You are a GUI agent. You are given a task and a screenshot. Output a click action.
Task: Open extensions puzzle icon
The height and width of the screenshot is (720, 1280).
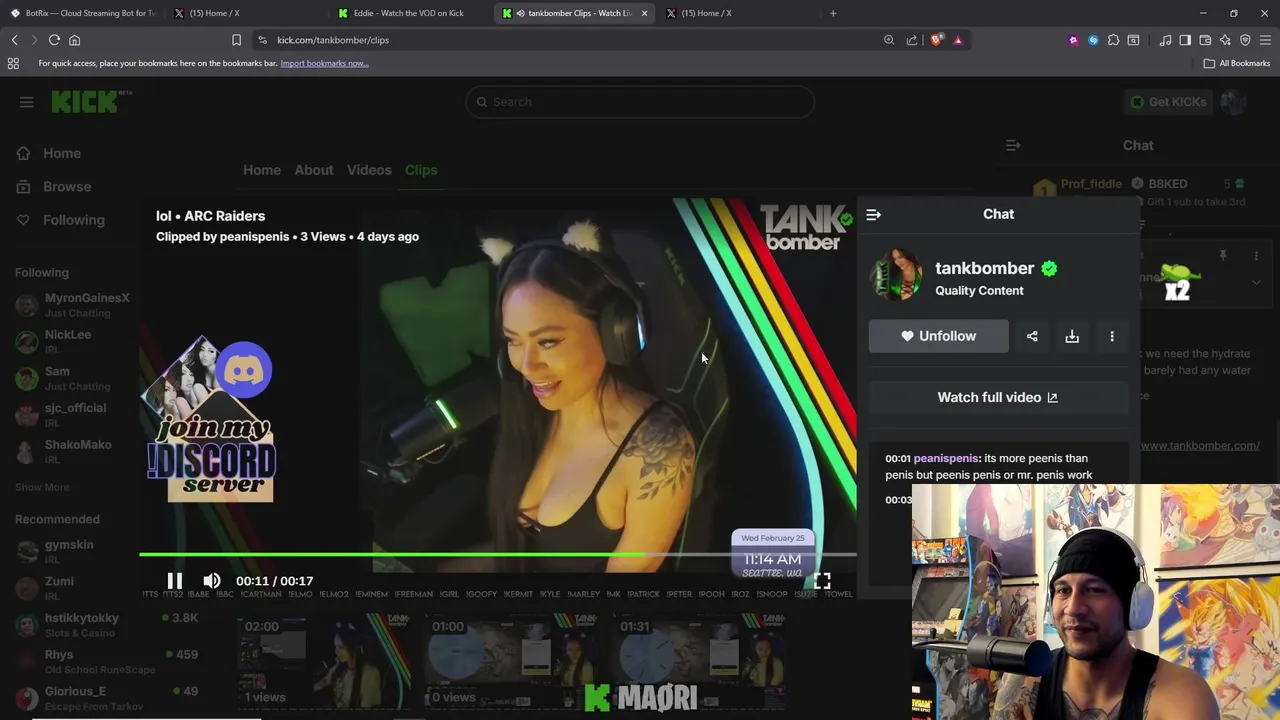1113,40
